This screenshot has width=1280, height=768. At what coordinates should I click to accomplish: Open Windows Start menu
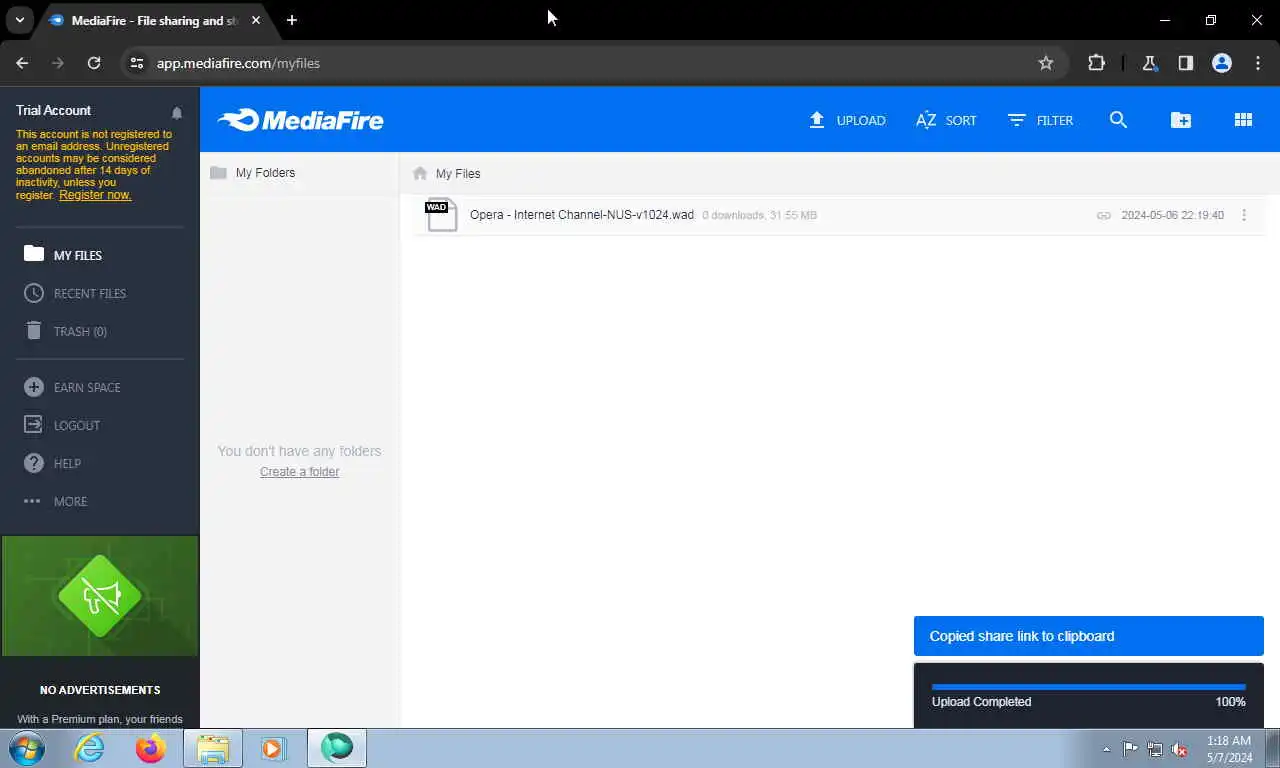pyautogui.click(x=26, y=748)
